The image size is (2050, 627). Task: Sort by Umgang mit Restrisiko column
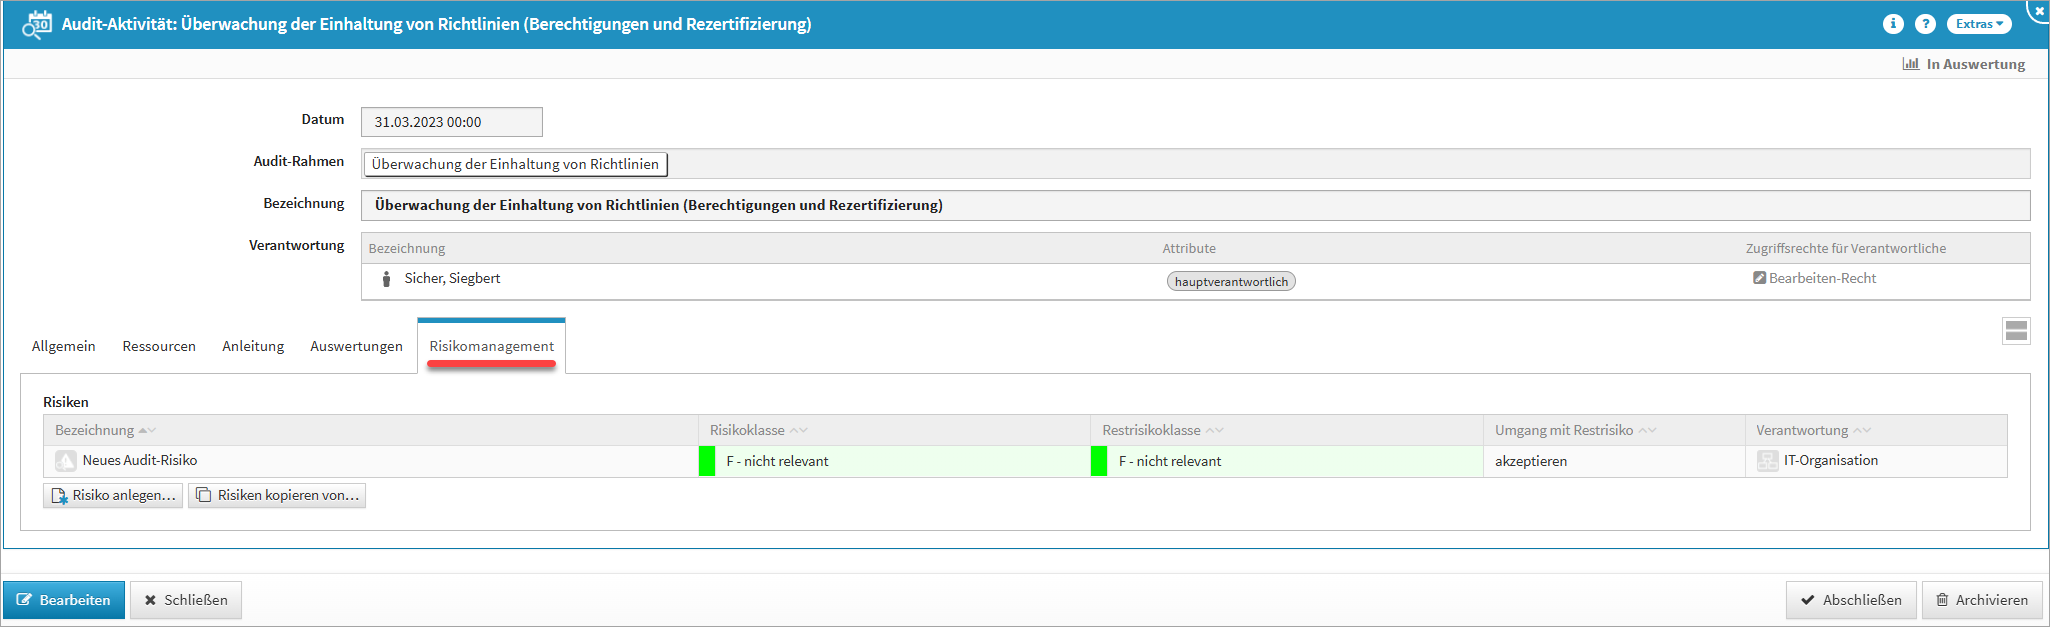coord(1563,430)
